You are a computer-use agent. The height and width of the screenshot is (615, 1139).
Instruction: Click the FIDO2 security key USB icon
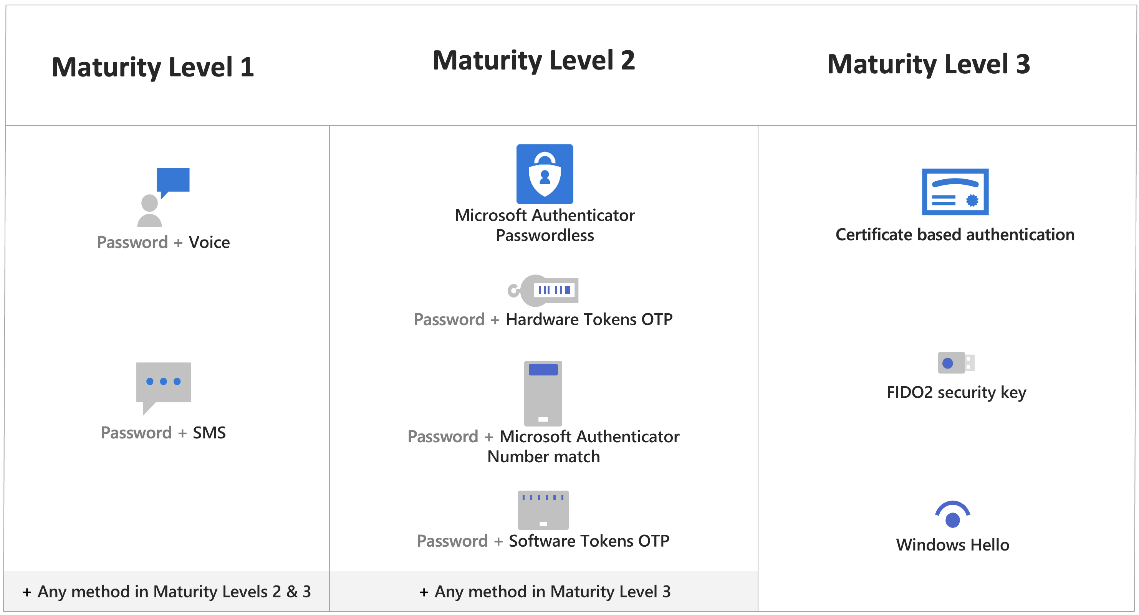coord(956,363)
